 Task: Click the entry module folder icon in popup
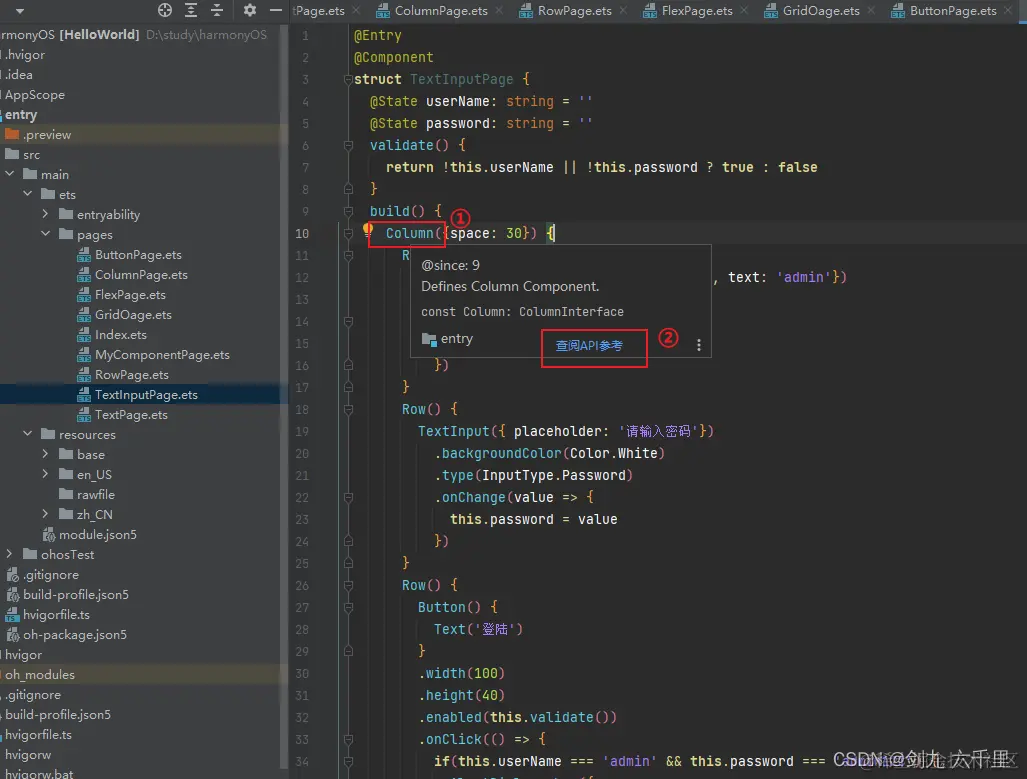tap(429, 339)
